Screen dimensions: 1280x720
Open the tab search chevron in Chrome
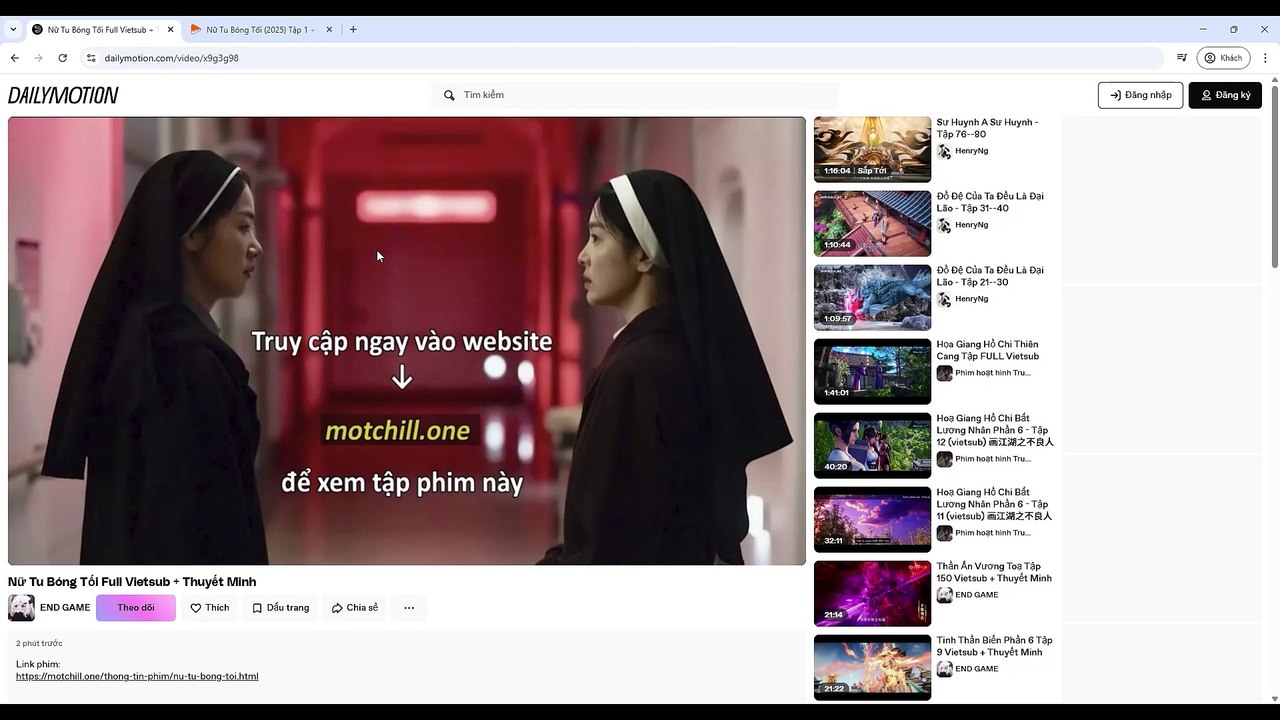[x=13, y=30]
